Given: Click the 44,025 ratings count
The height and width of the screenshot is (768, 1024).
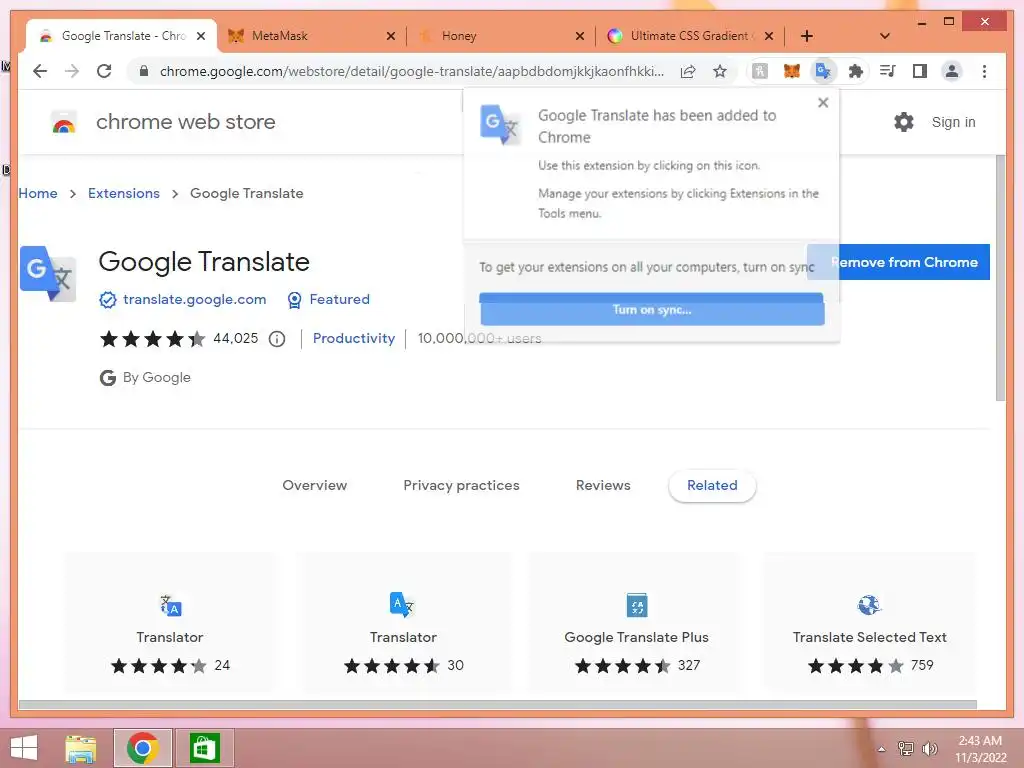Looking at the screenshot, I should [236, 338].
